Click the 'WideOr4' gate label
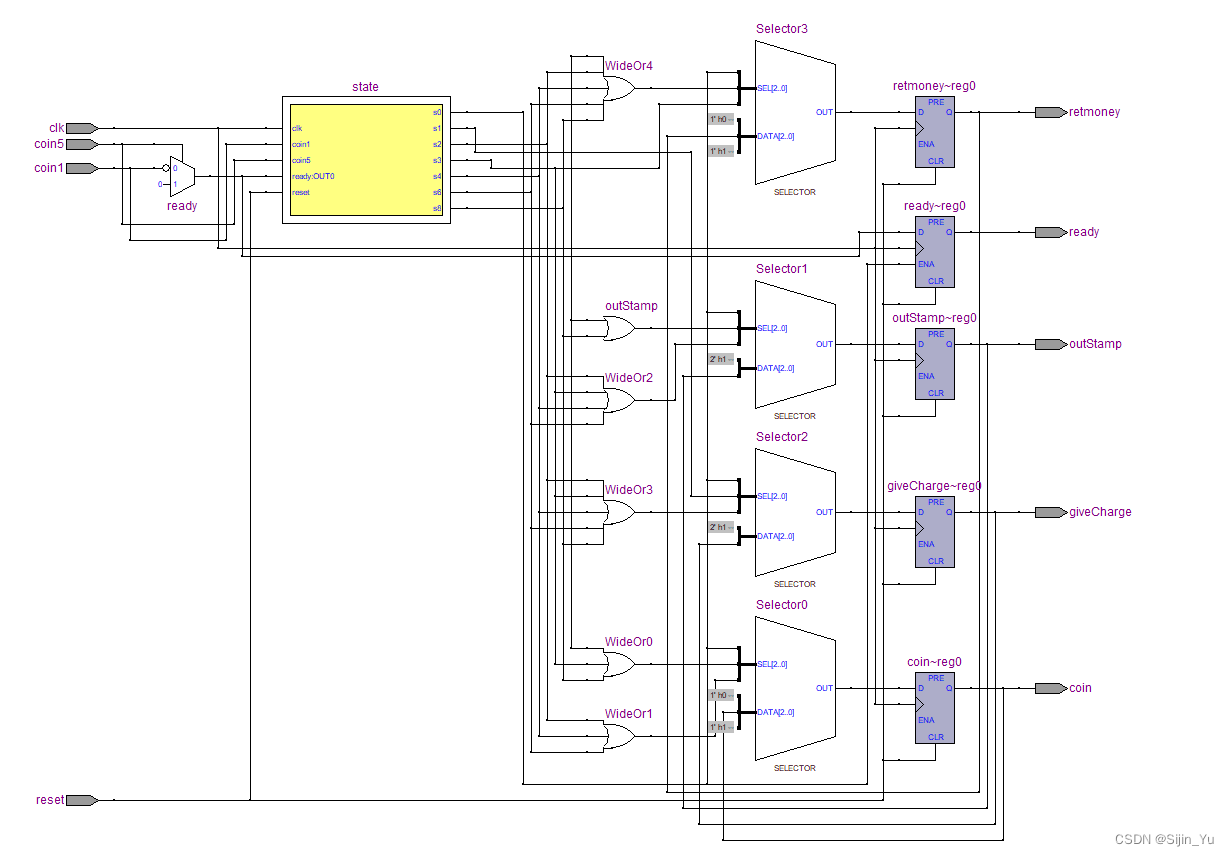Screen dimensions: 1229x856 (629, 66)
